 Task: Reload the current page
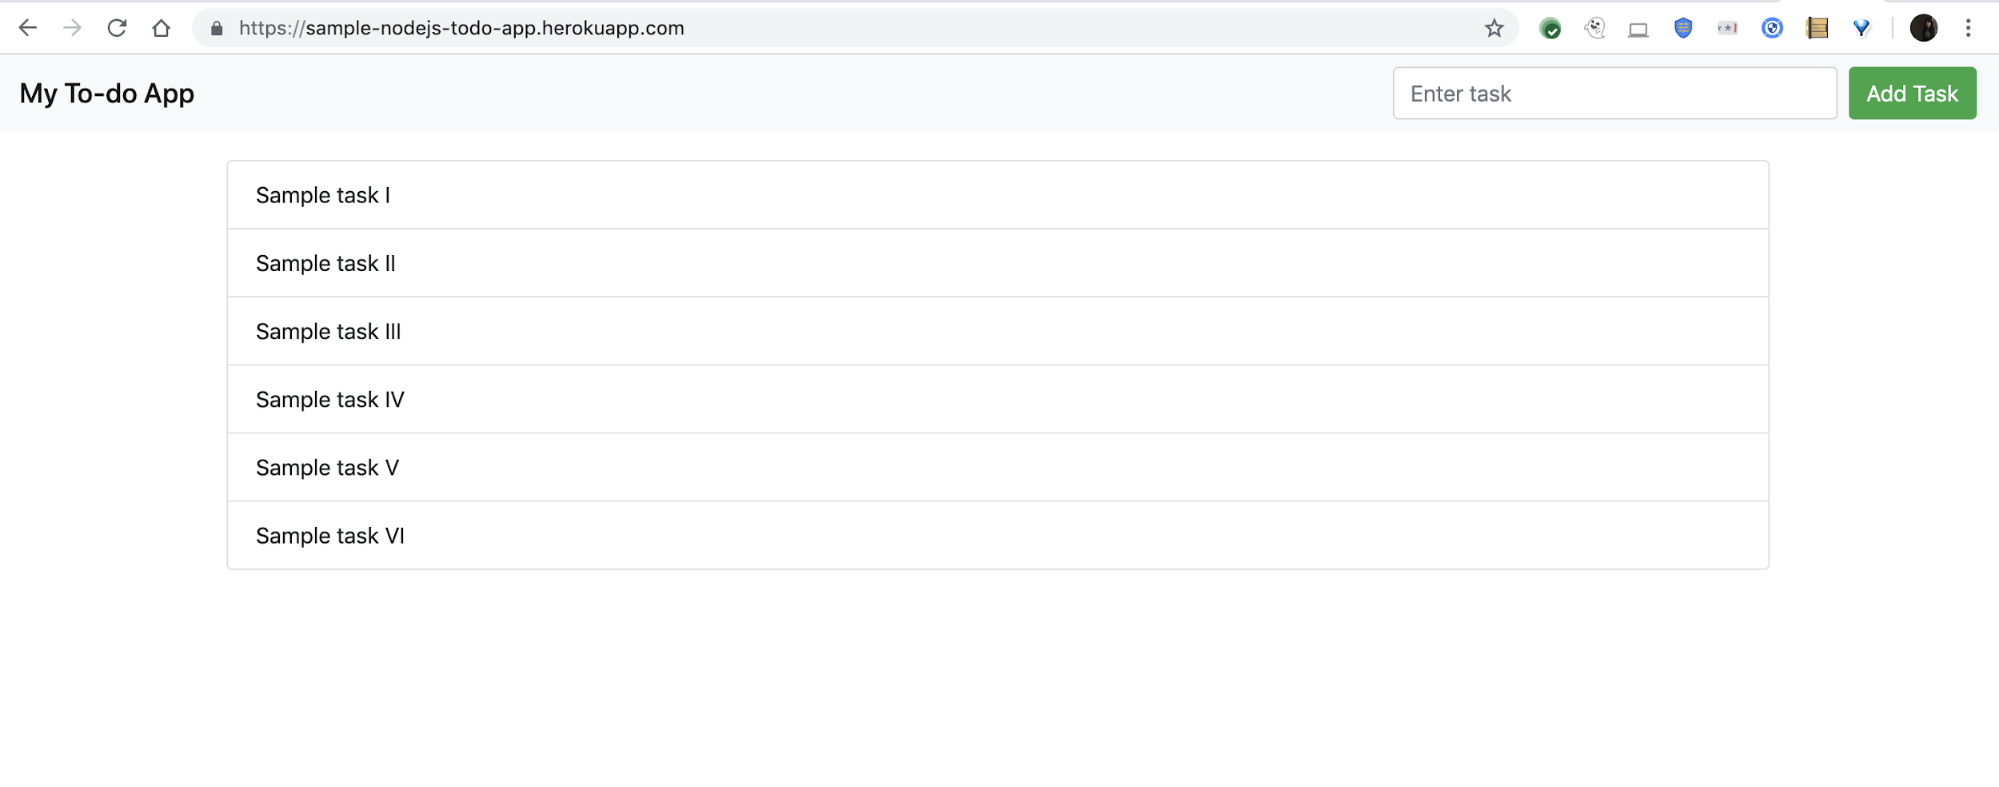pyautogui.click(x=117, y=28)
